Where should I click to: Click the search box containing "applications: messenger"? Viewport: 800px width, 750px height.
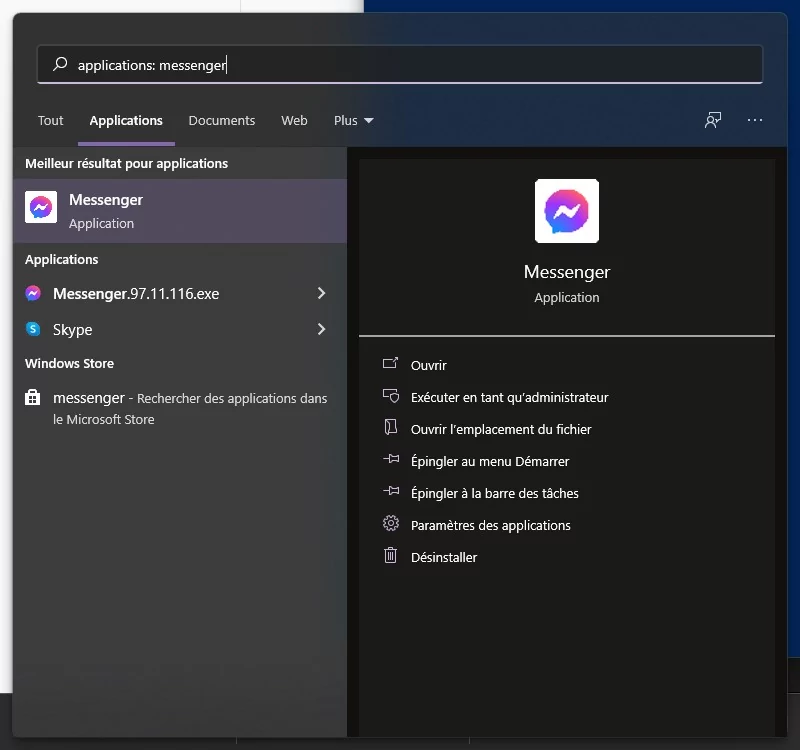(x=400, y=64)
